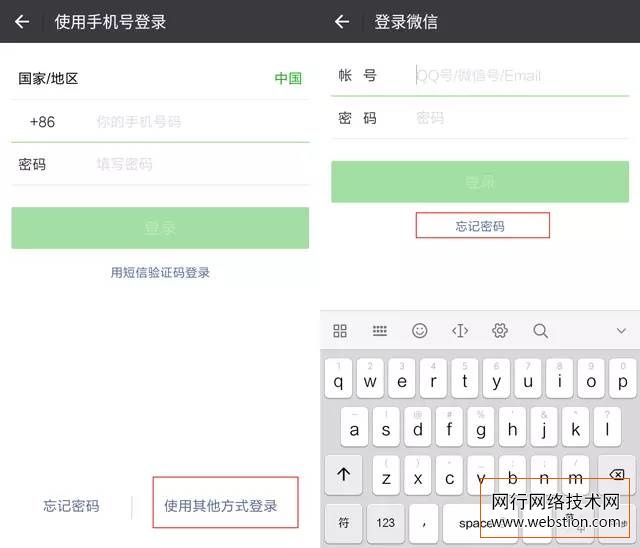
Task: Tap the h key
Action: [x=513, y=427]
